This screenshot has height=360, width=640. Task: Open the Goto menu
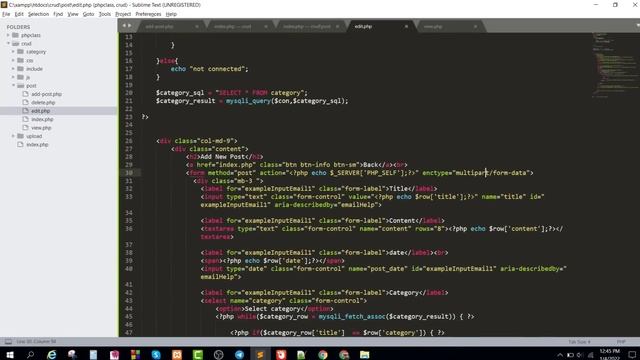[88, 14]
